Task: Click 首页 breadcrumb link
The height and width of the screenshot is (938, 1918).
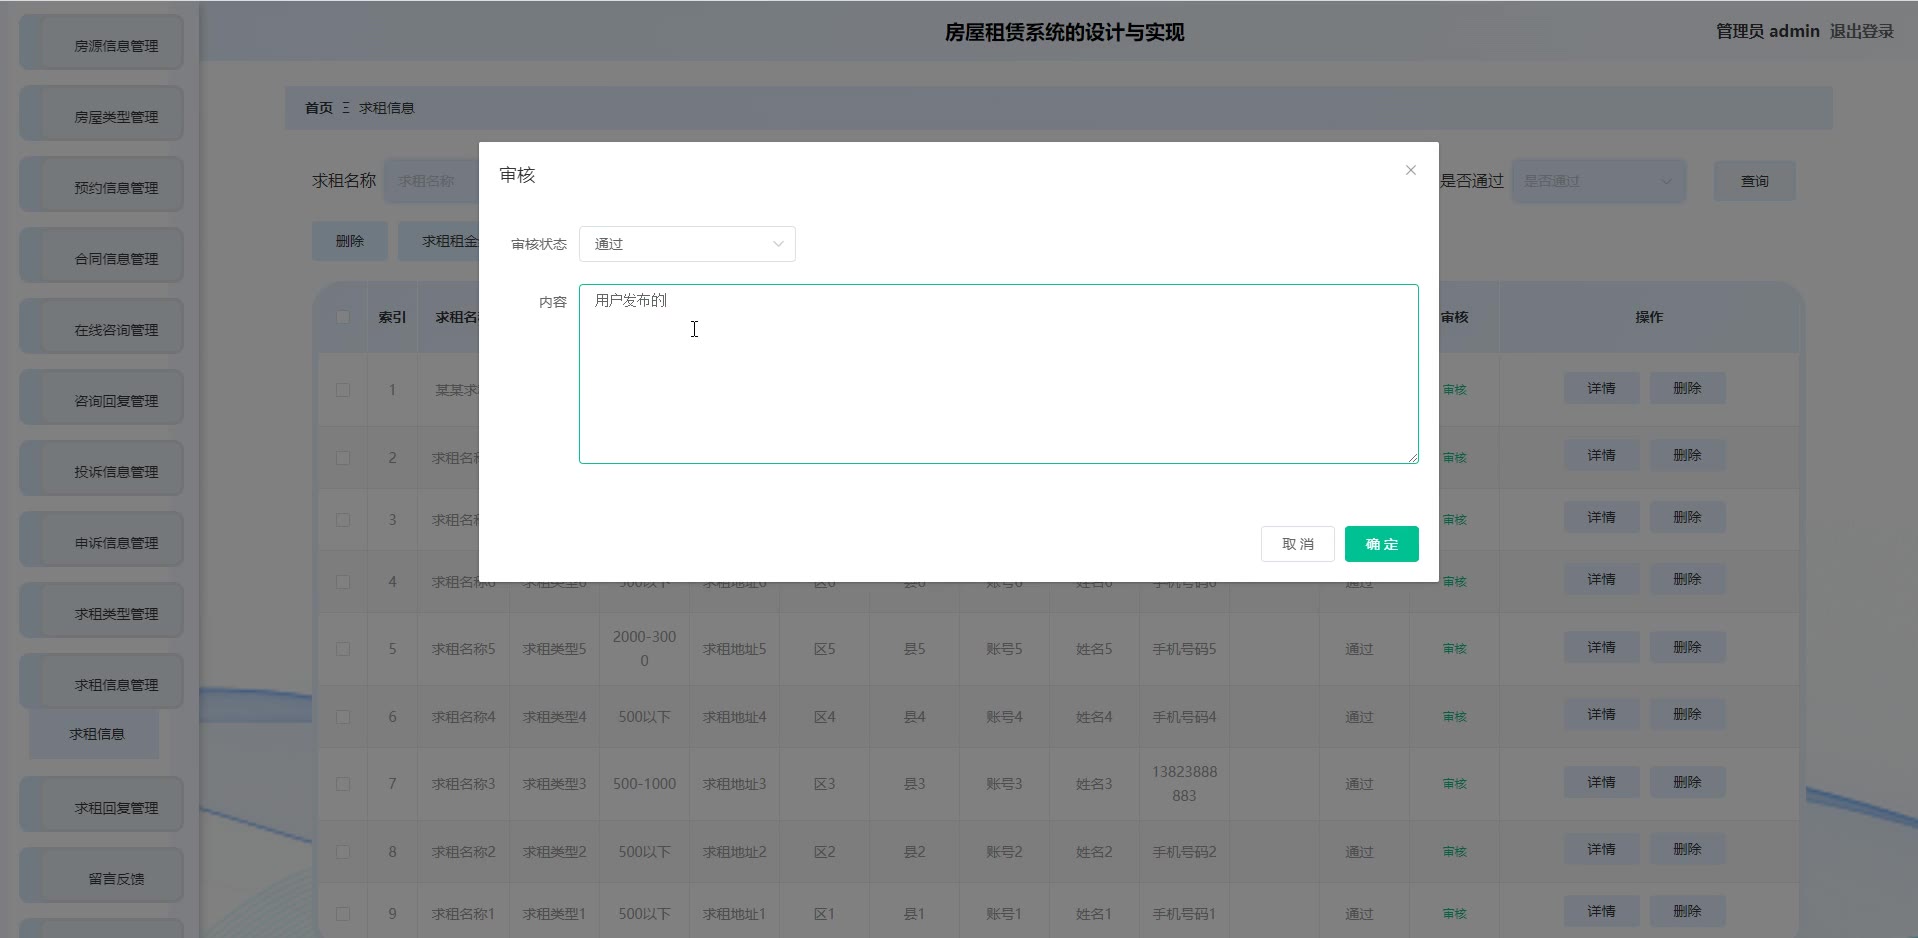Action: click(x=318, y=108)
